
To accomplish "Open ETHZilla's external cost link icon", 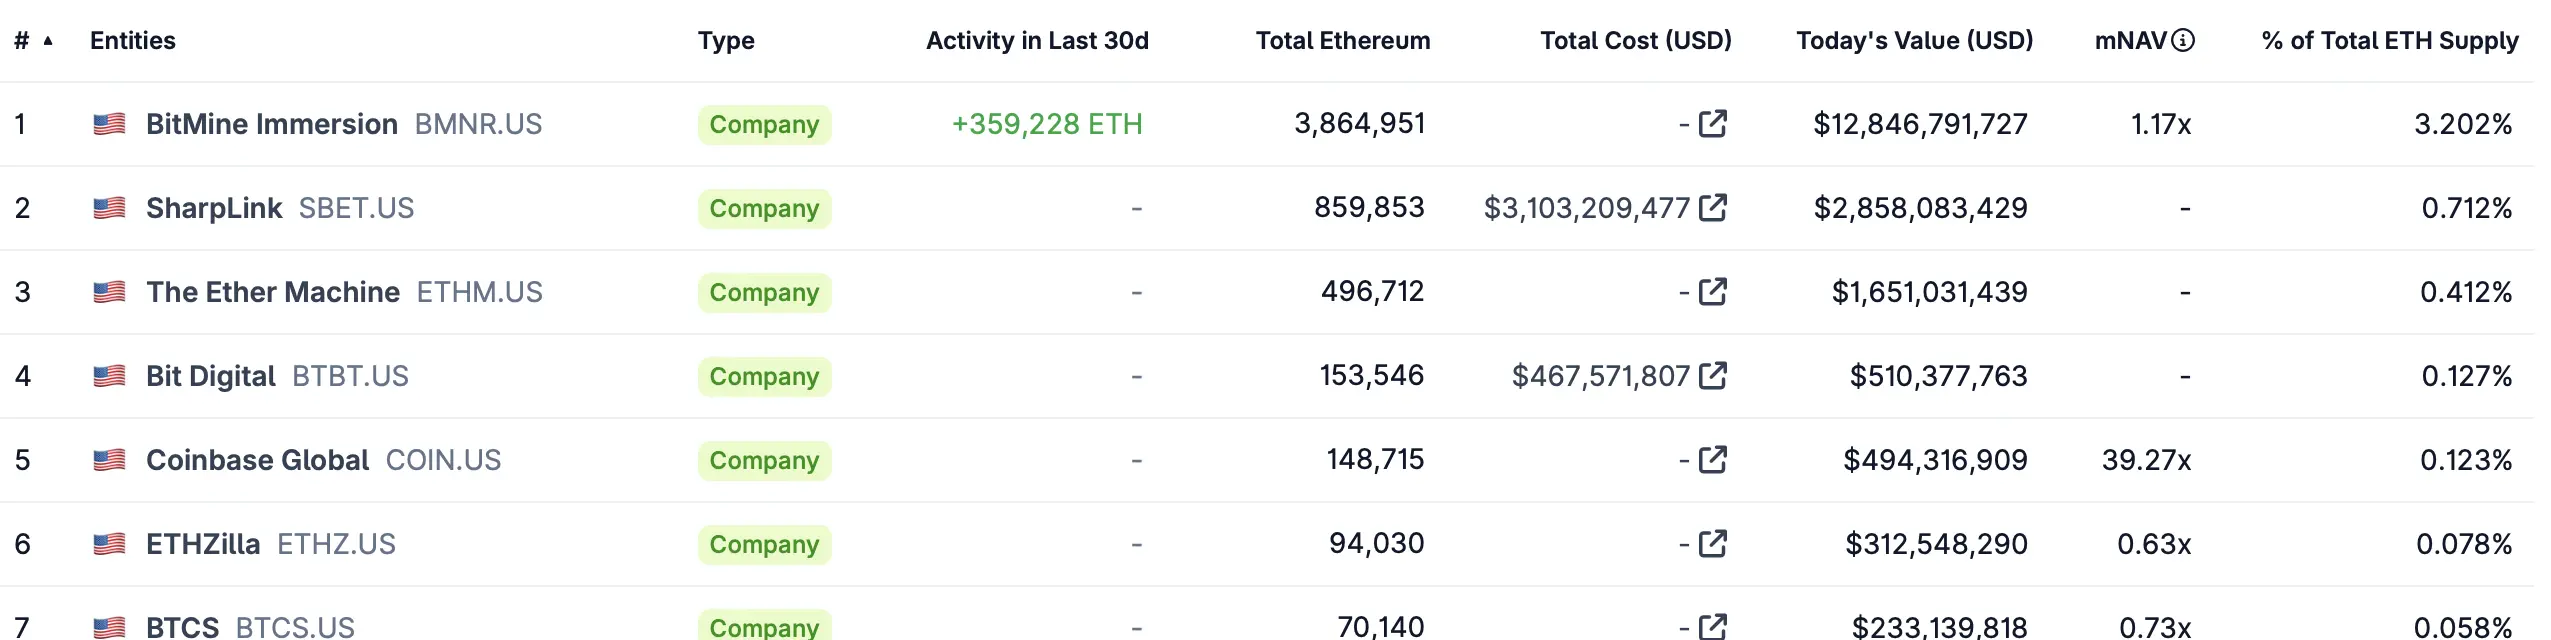I will pyautogui.click(x=1712, y=544).
